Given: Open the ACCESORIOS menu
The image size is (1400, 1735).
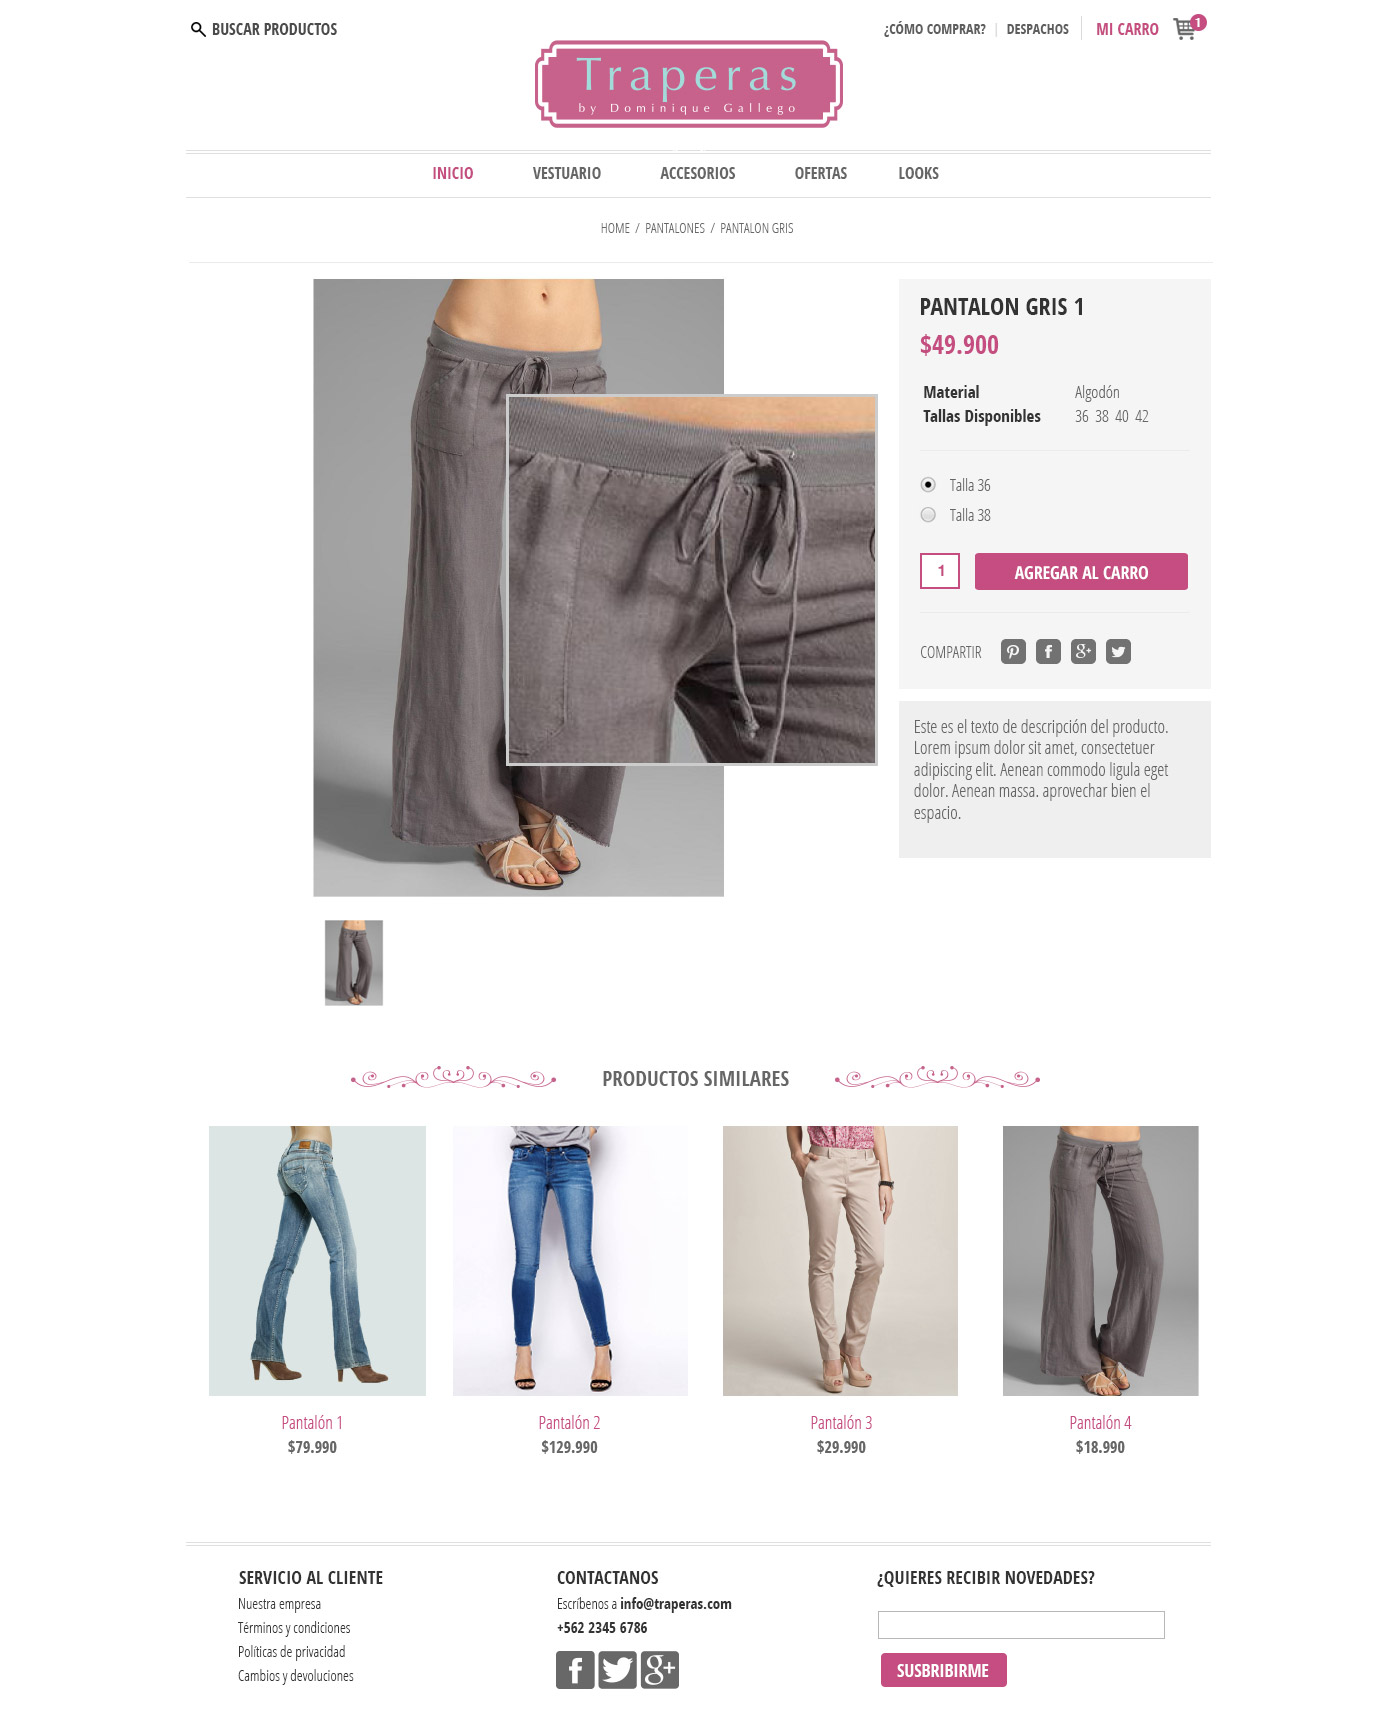Looking at the screenshot, I should [x=698, y=174].
